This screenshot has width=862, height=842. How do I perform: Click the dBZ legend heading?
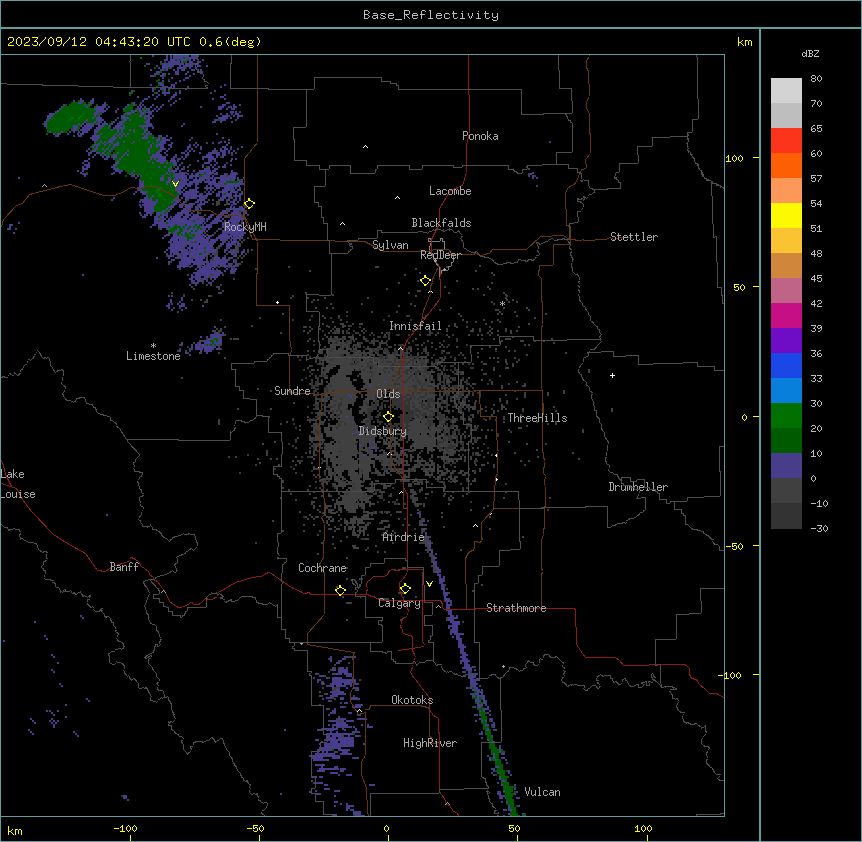coord(810,53)
